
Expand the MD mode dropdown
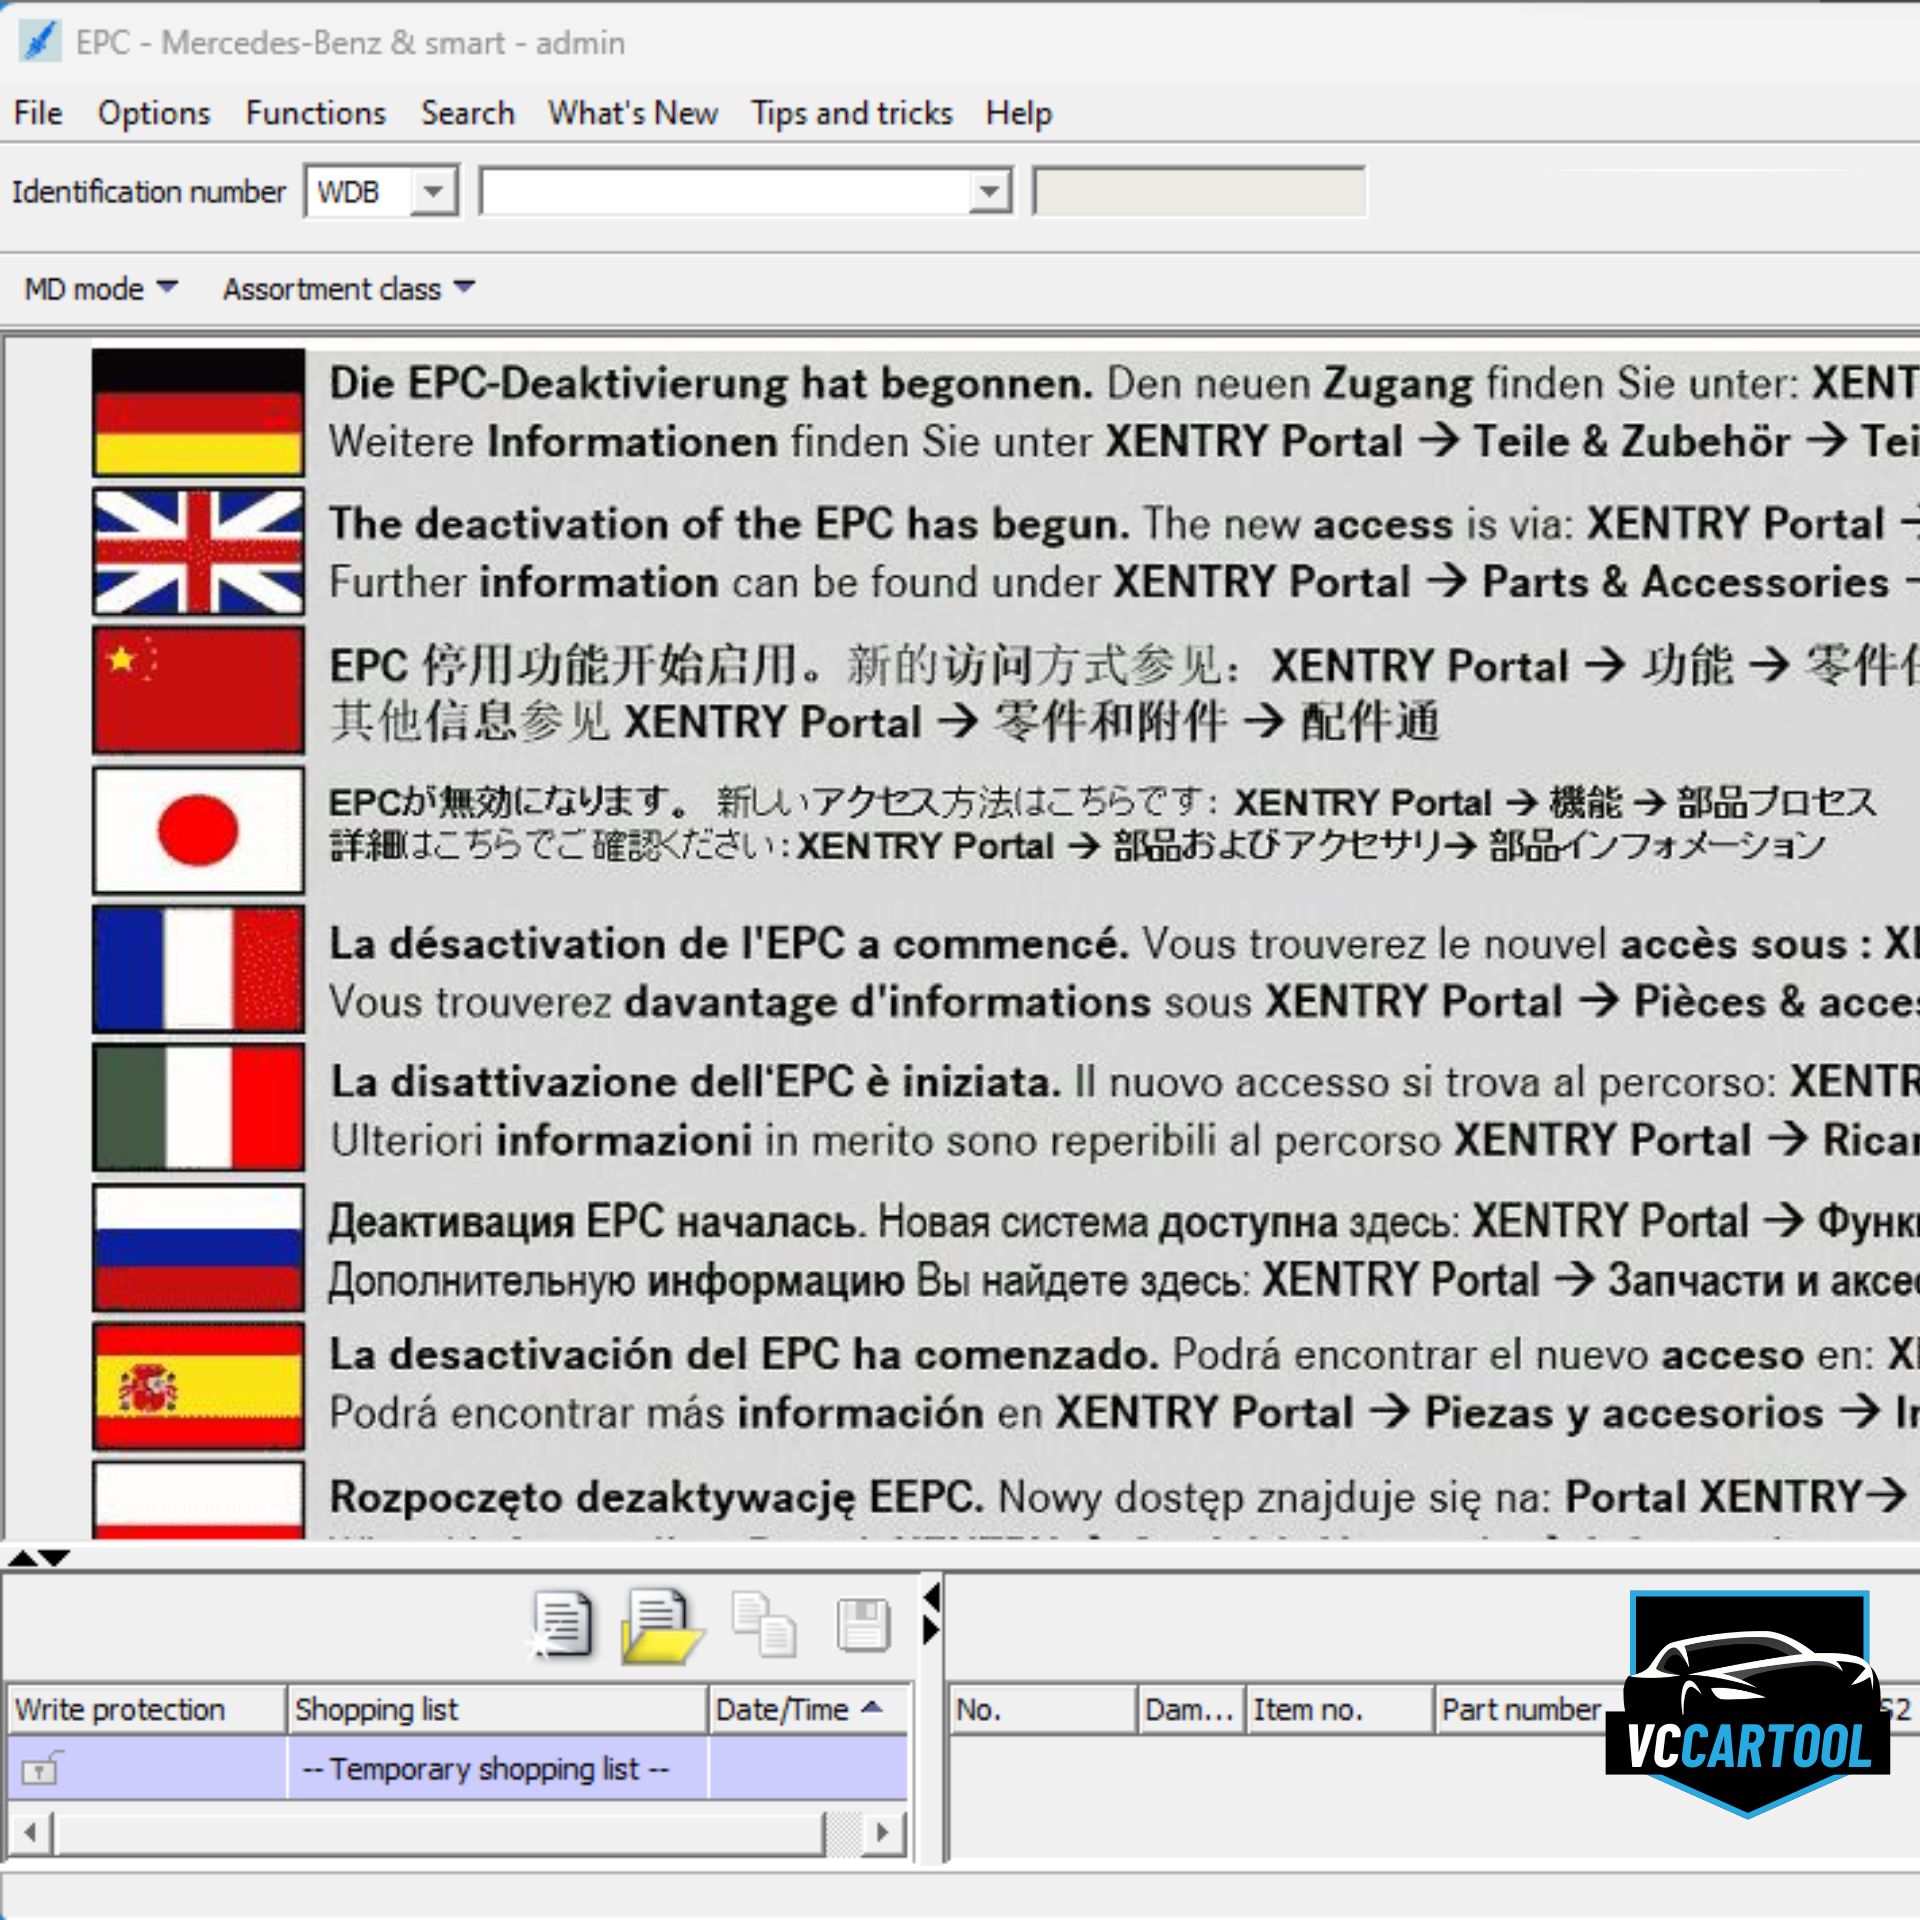click(100, 289)
